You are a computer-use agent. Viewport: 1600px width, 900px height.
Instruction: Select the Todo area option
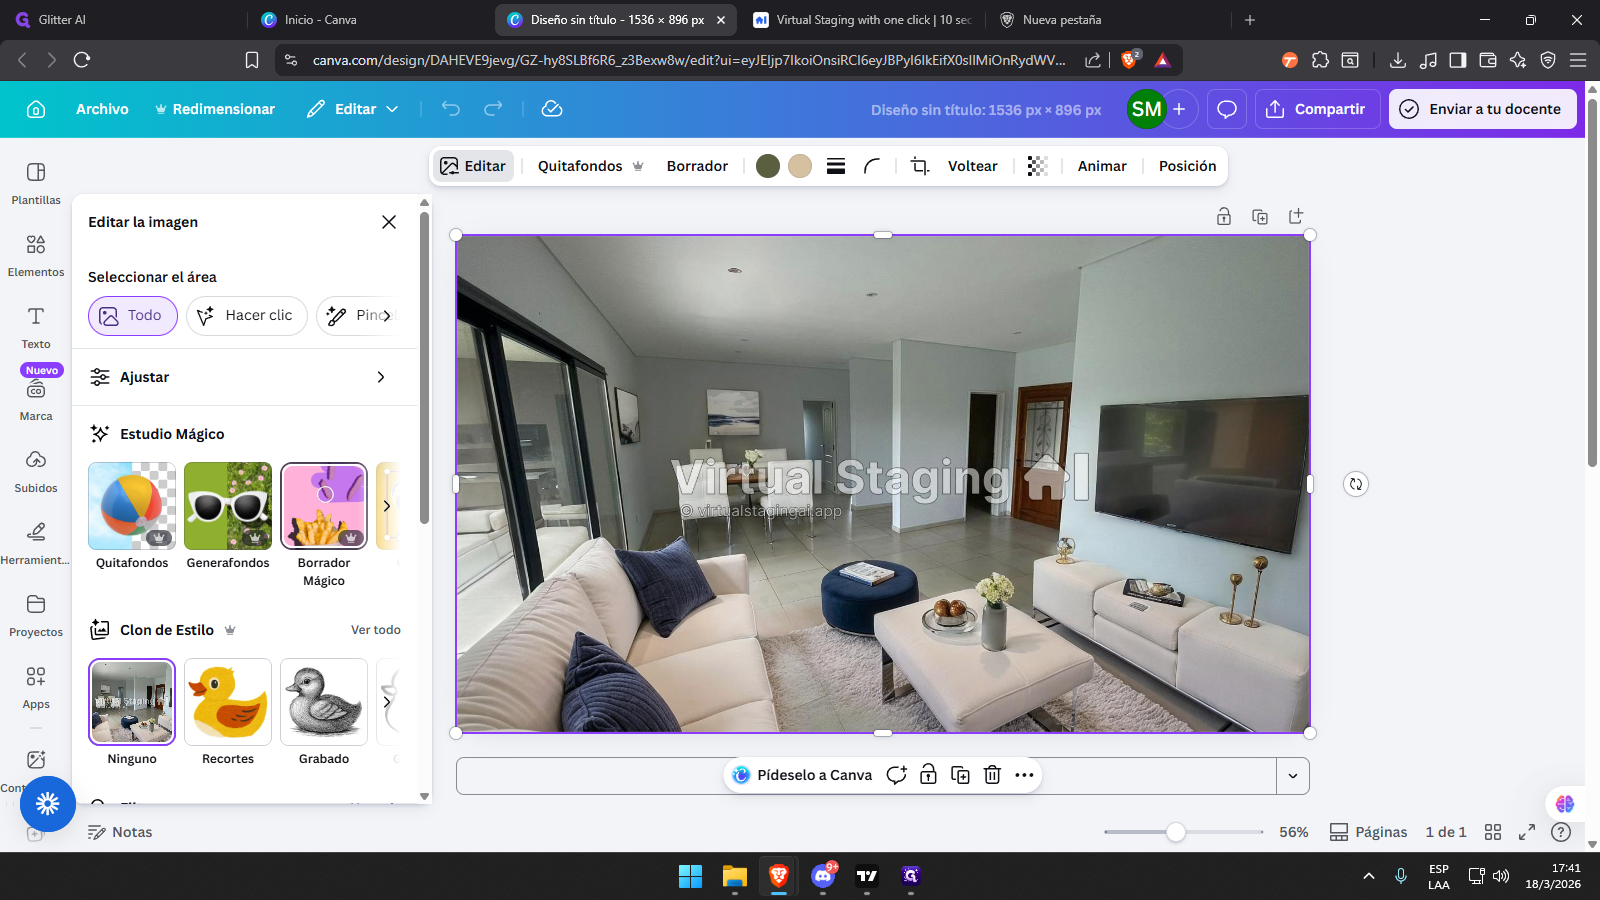pyautogui.click(x=132, y=316)
